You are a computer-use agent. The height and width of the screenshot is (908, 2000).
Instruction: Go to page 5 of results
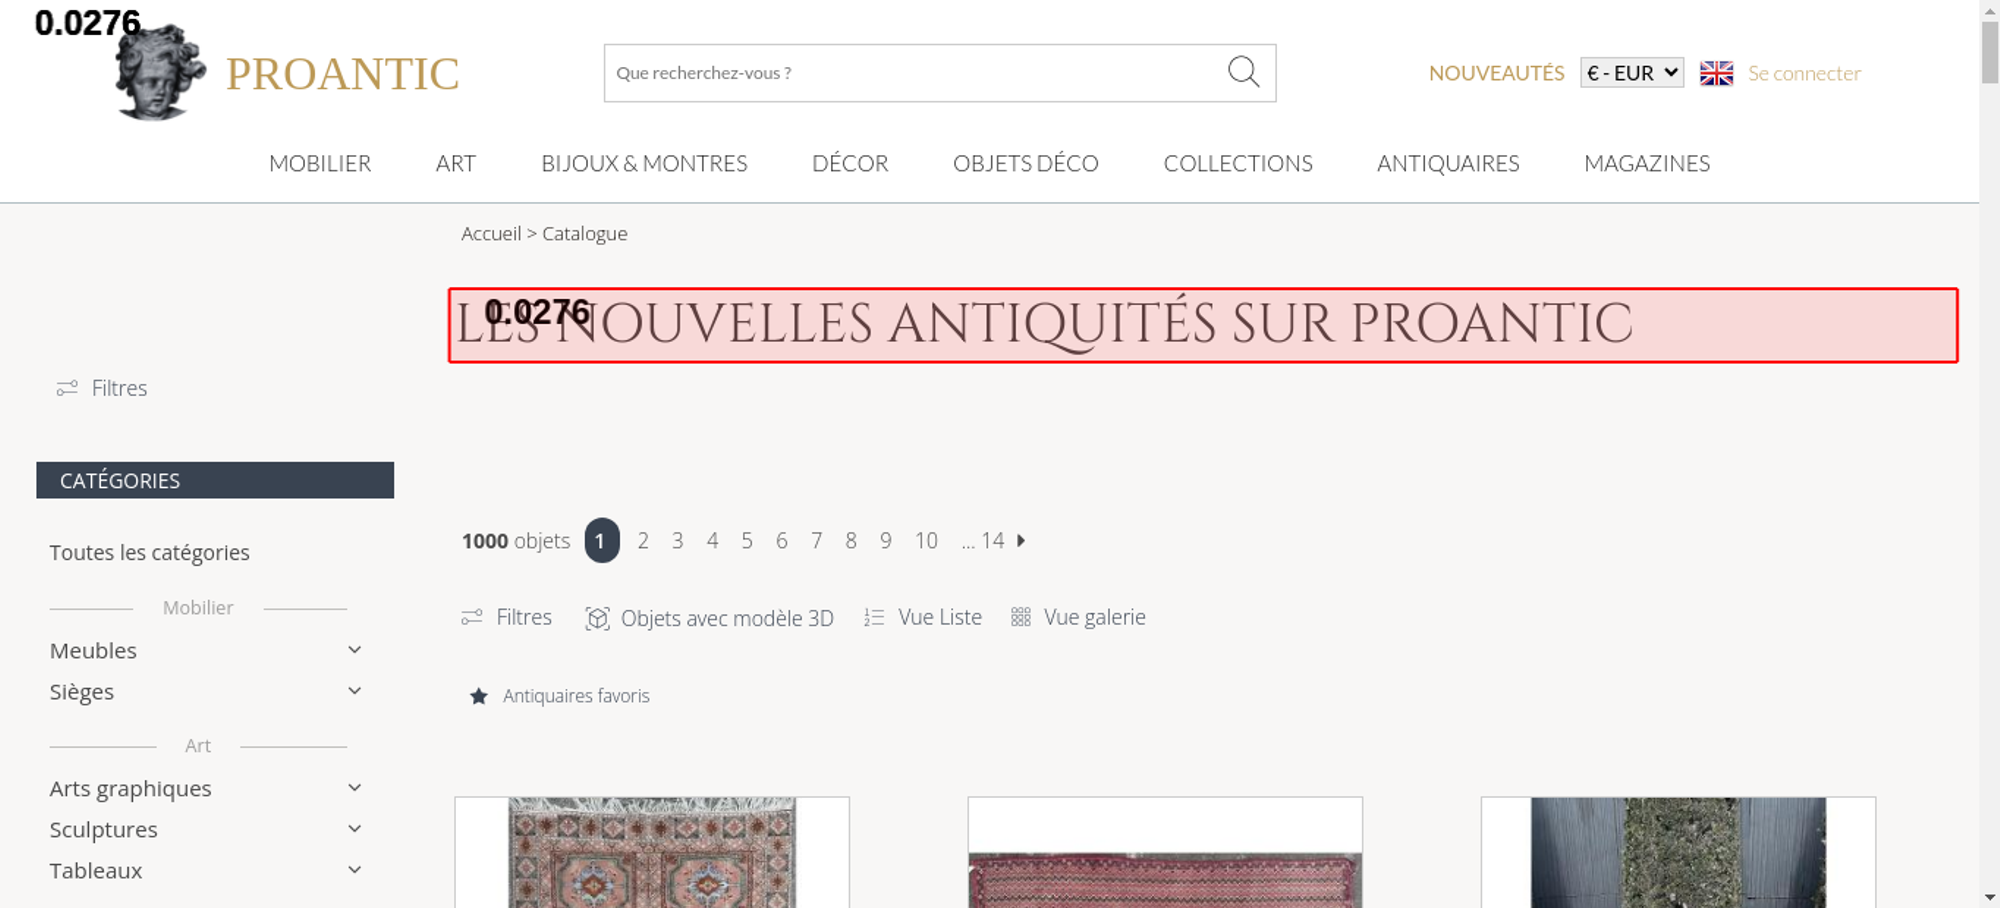tap(747, 541)
